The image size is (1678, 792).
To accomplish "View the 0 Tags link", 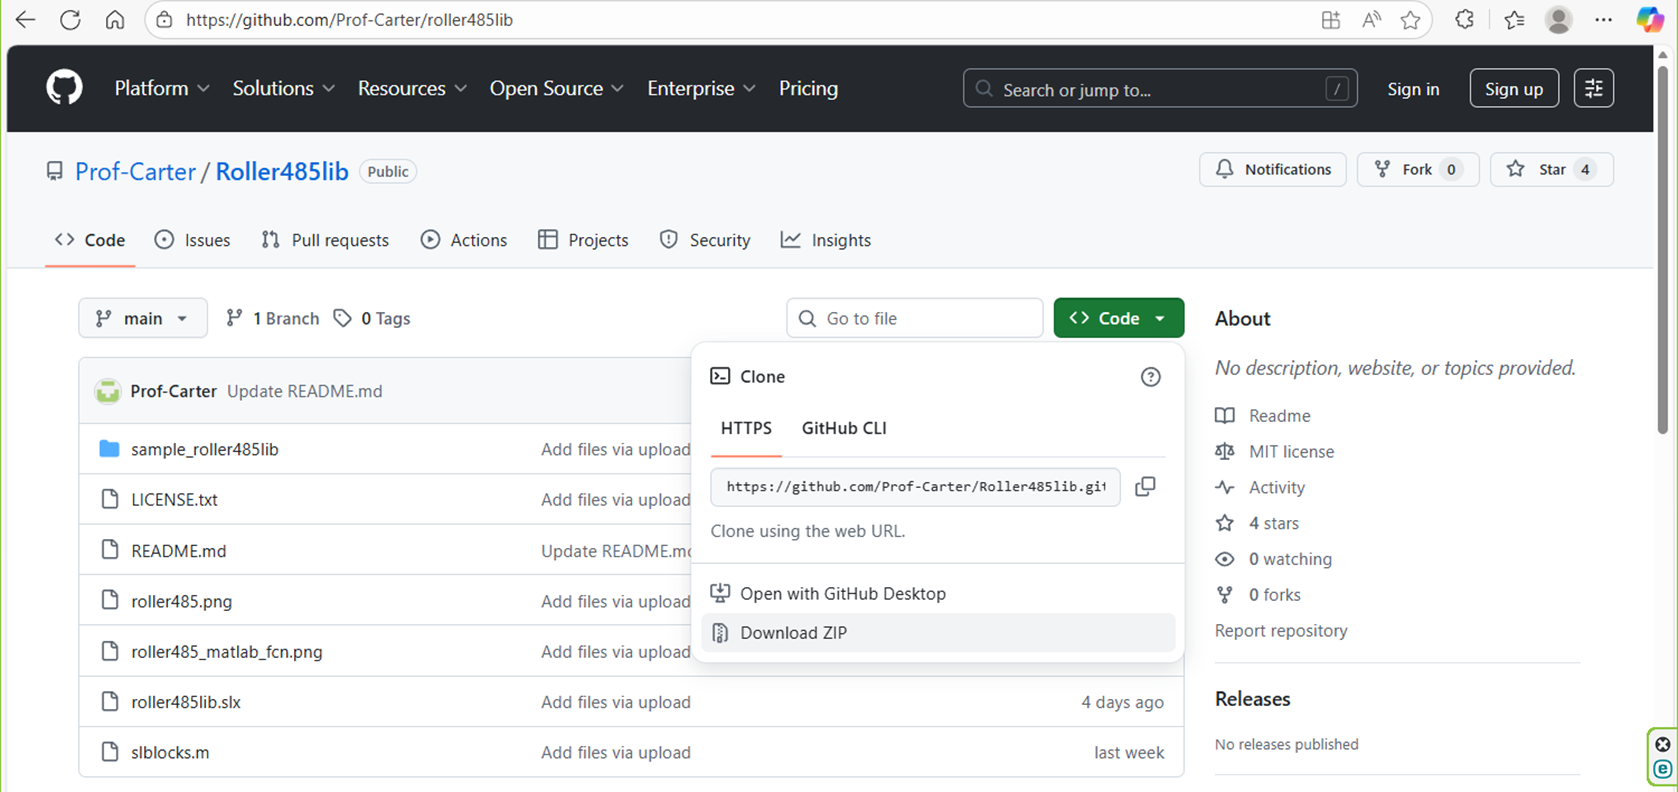I will click(372, 318).
